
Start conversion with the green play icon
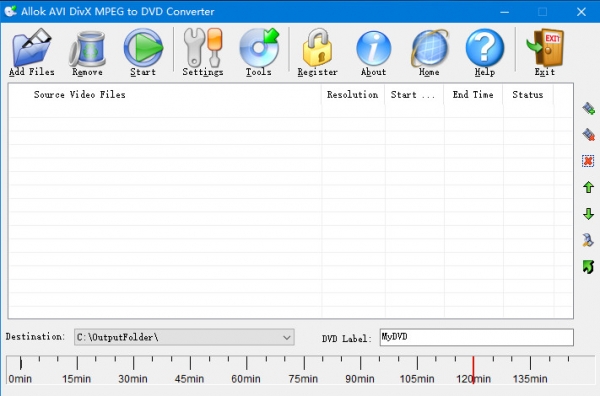coord(143,52)
